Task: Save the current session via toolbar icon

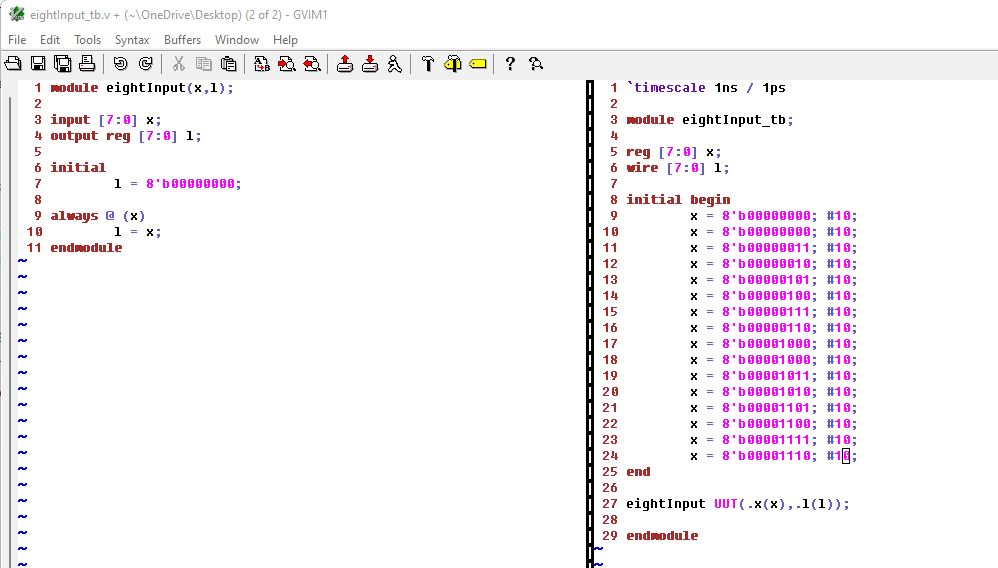Action: tap(370, 64)
